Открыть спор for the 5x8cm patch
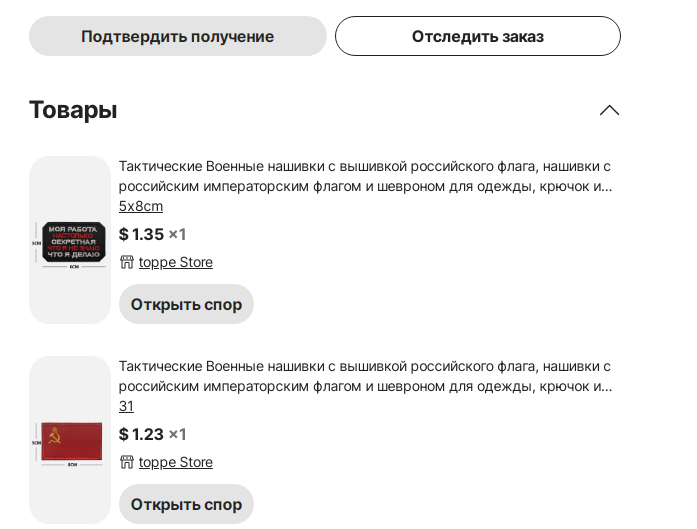The image size is (697, 529). 186,304
